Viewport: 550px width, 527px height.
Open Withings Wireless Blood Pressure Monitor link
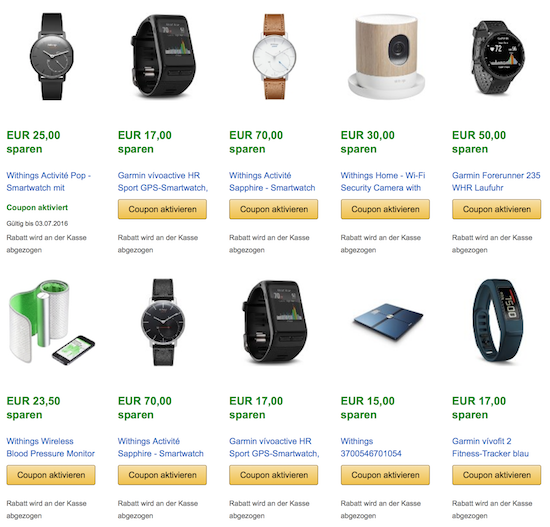[x=51, y=447]
